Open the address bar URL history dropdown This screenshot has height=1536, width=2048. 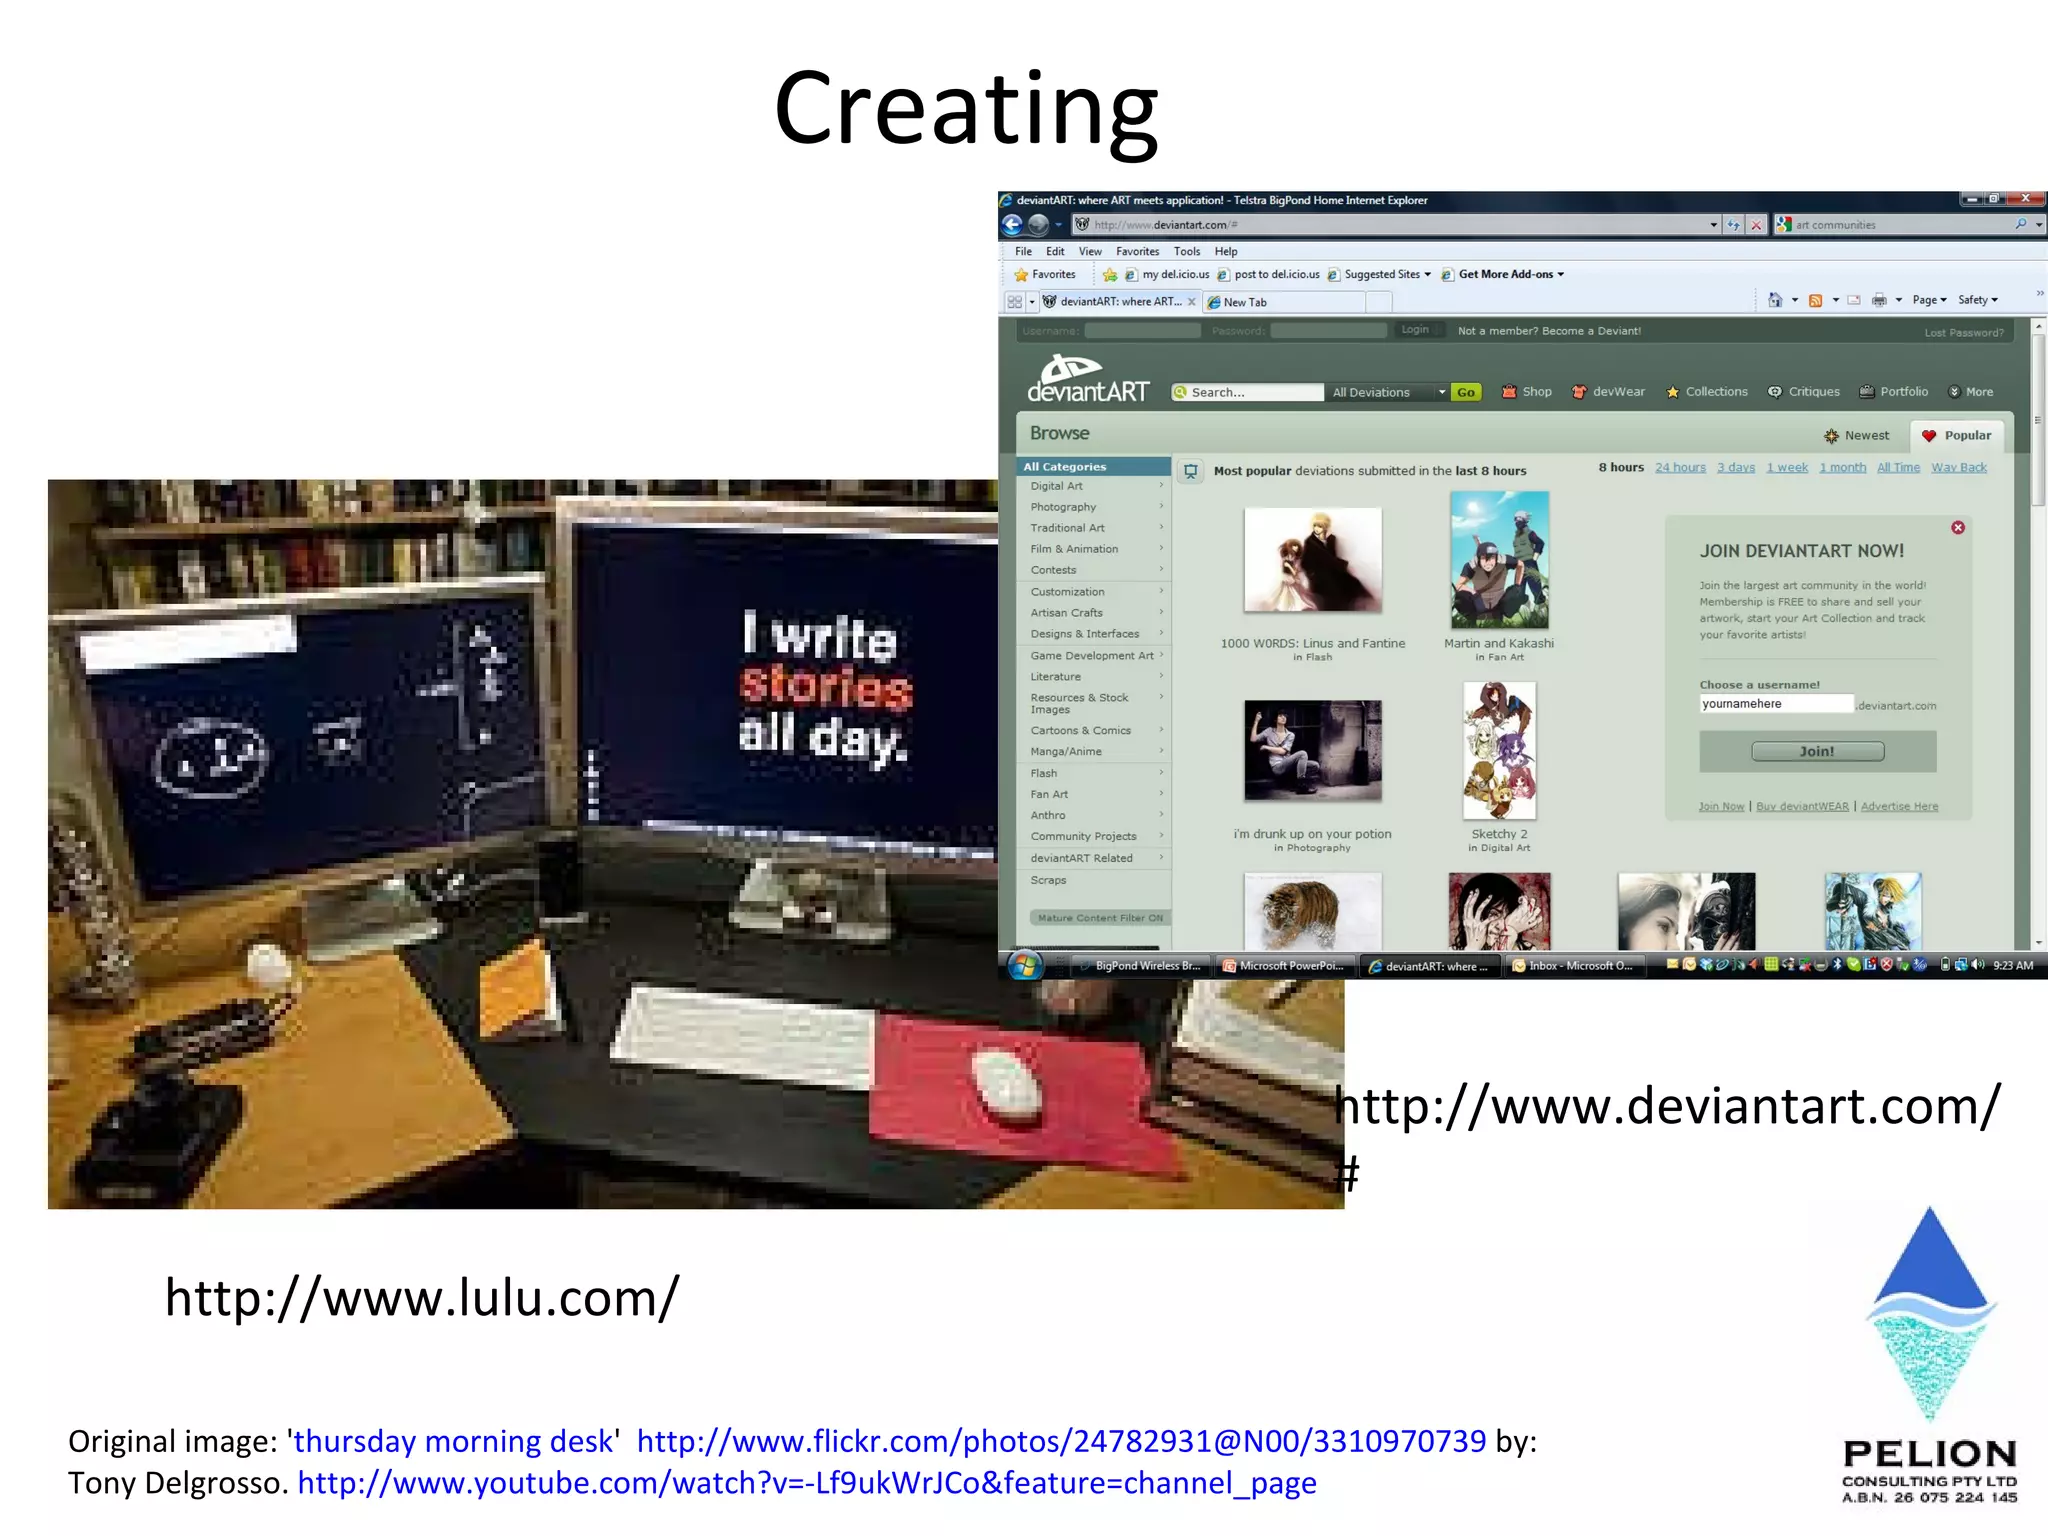tap(1713, 225)
